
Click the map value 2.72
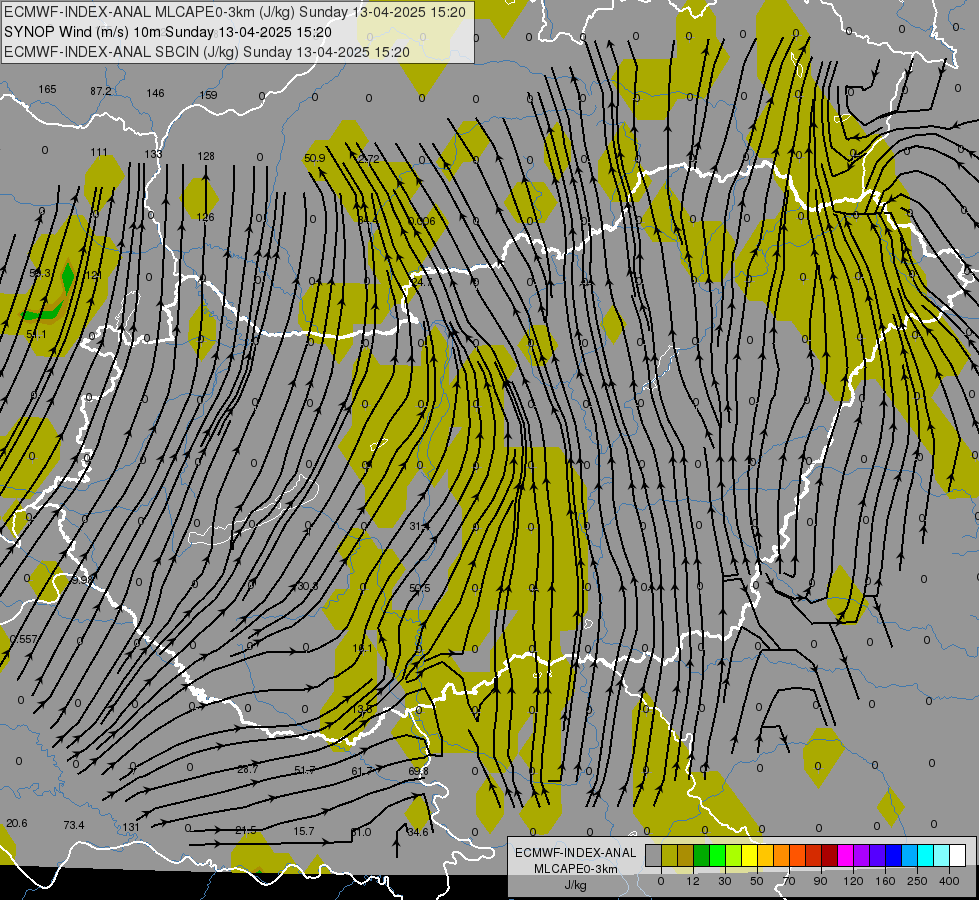pos(368,159)
